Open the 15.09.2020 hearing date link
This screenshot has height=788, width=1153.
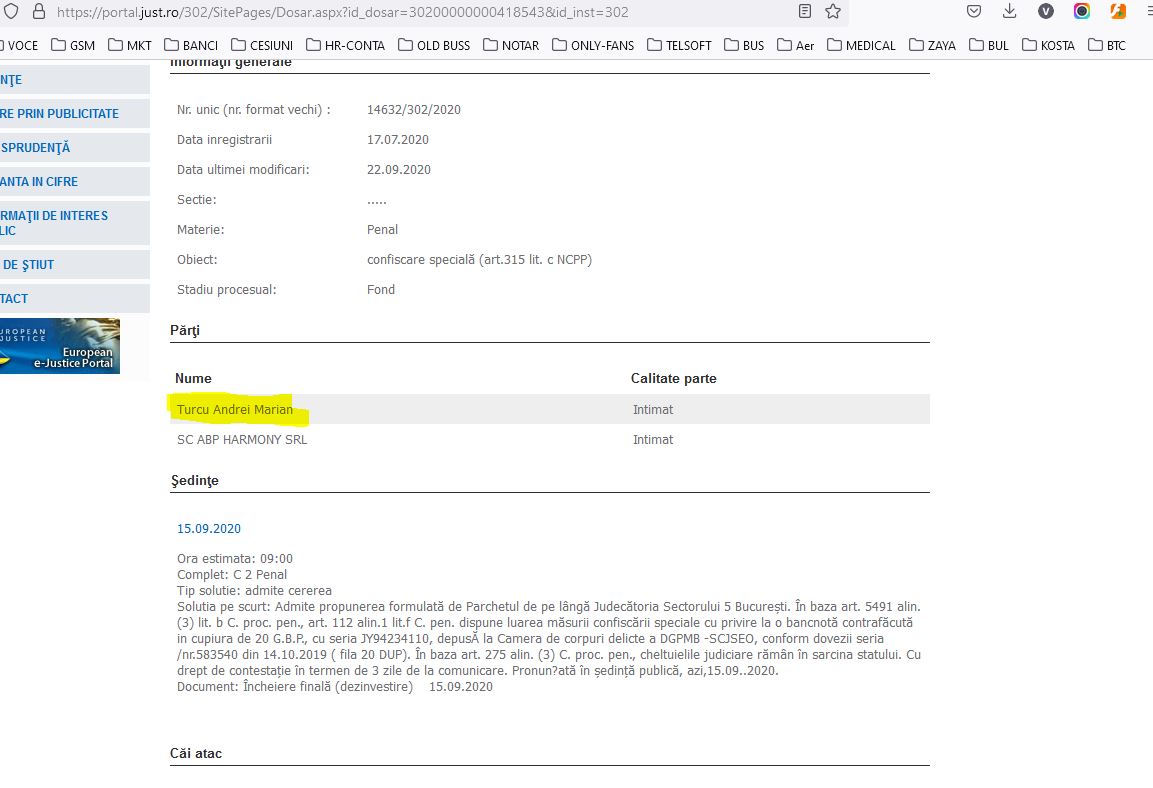click(x=208, y=529)
